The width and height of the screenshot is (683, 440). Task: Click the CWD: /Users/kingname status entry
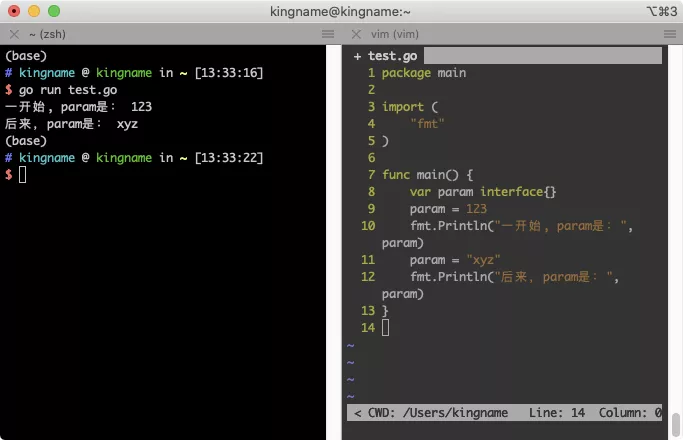[x=438, y=413]
